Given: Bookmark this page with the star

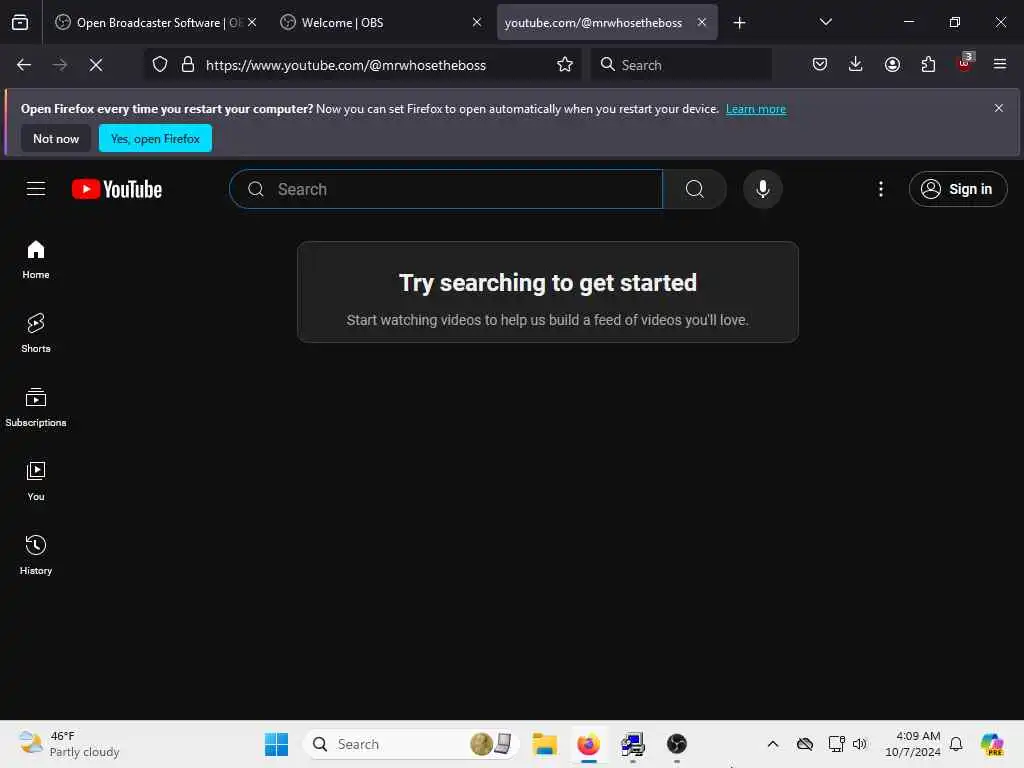Looking at the screenshot, I should click(x=565, y=65).
